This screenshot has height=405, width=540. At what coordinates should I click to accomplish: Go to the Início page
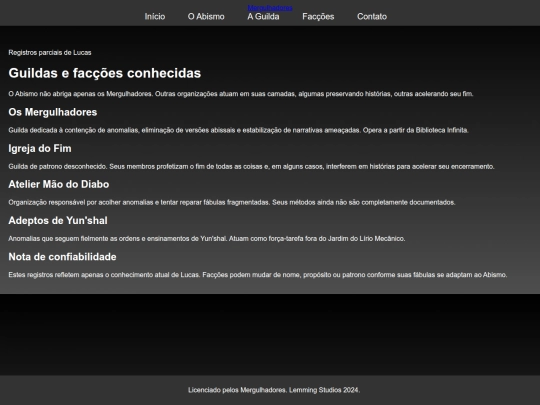click(155, 17)
